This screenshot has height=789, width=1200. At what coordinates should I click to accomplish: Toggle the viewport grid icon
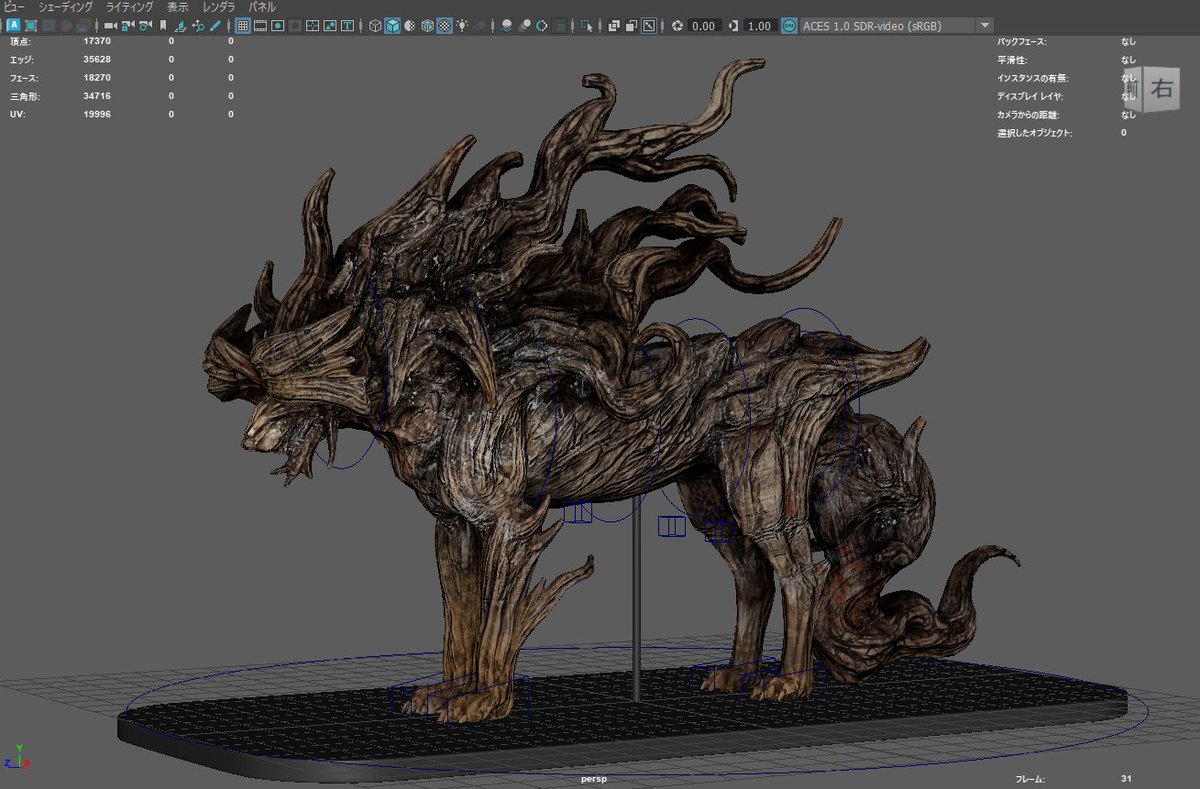click(242, 25)
